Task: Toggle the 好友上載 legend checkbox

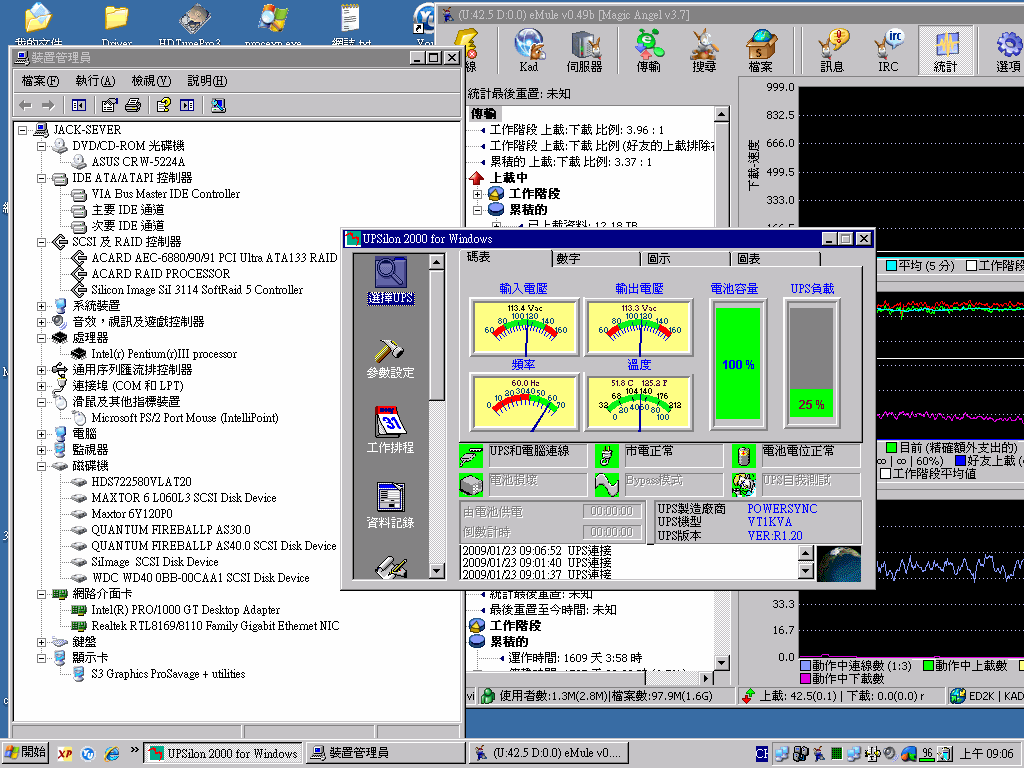Action: pyautogui.click(x=960, y=461)
